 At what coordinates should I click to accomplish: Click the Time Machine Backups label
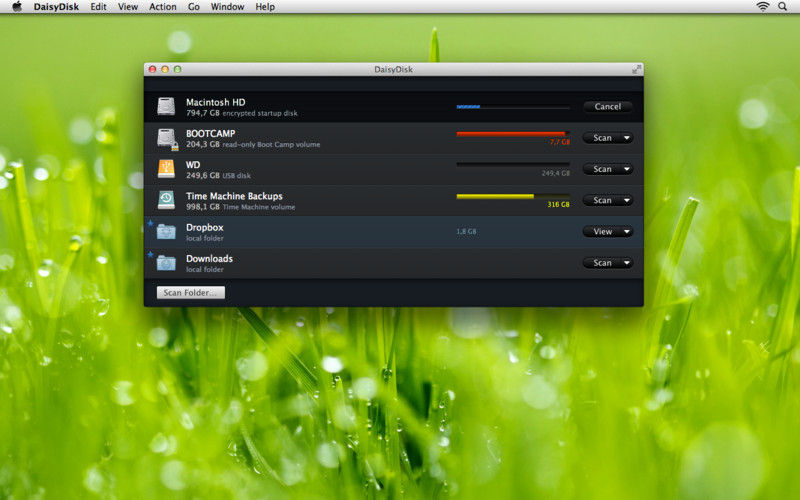[234, 196]
